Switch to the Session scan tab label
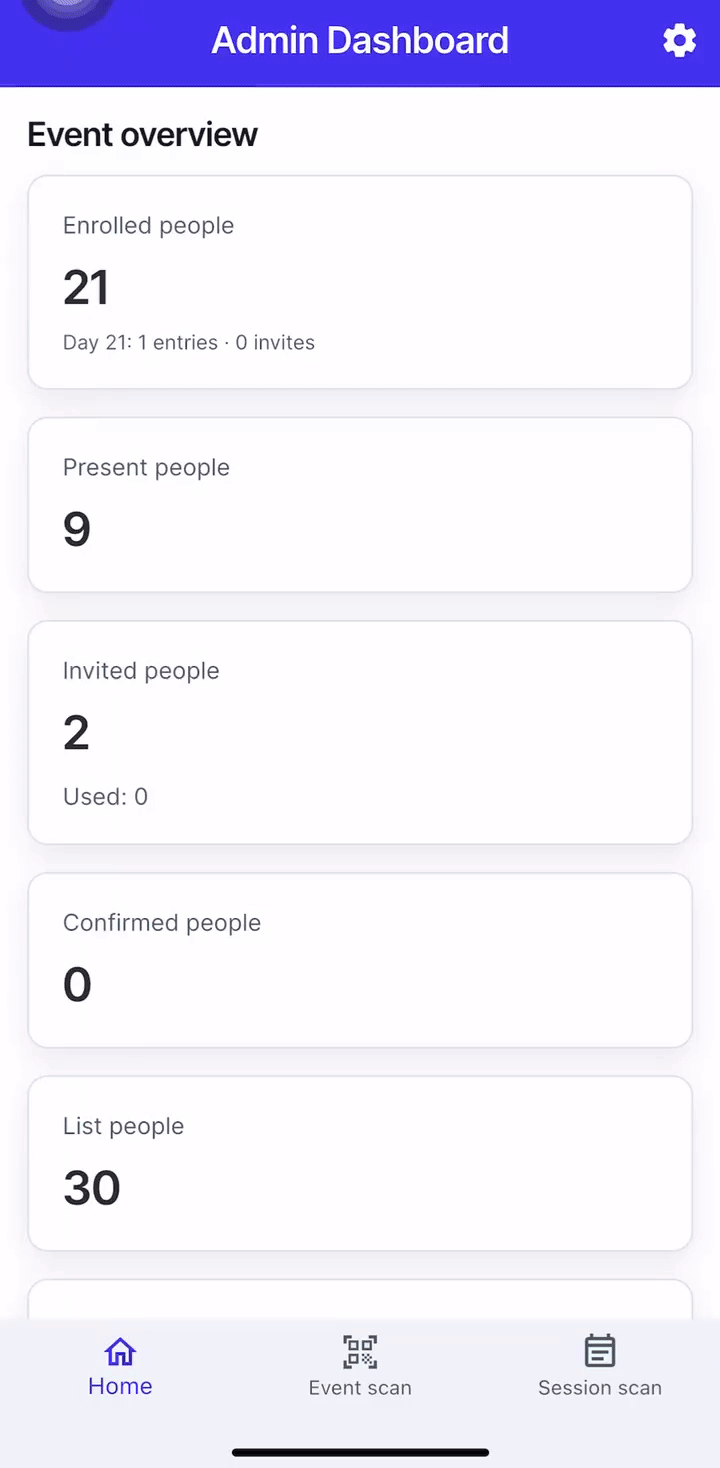The width and height of the screenshot is (720, 1468). point(599,1387)
